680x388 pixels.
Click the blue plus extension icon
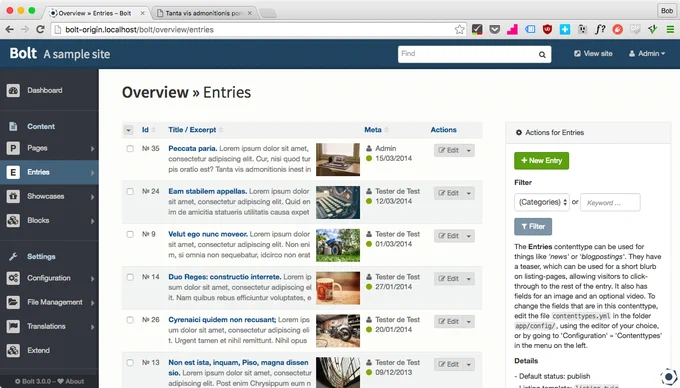click(565, 29)
